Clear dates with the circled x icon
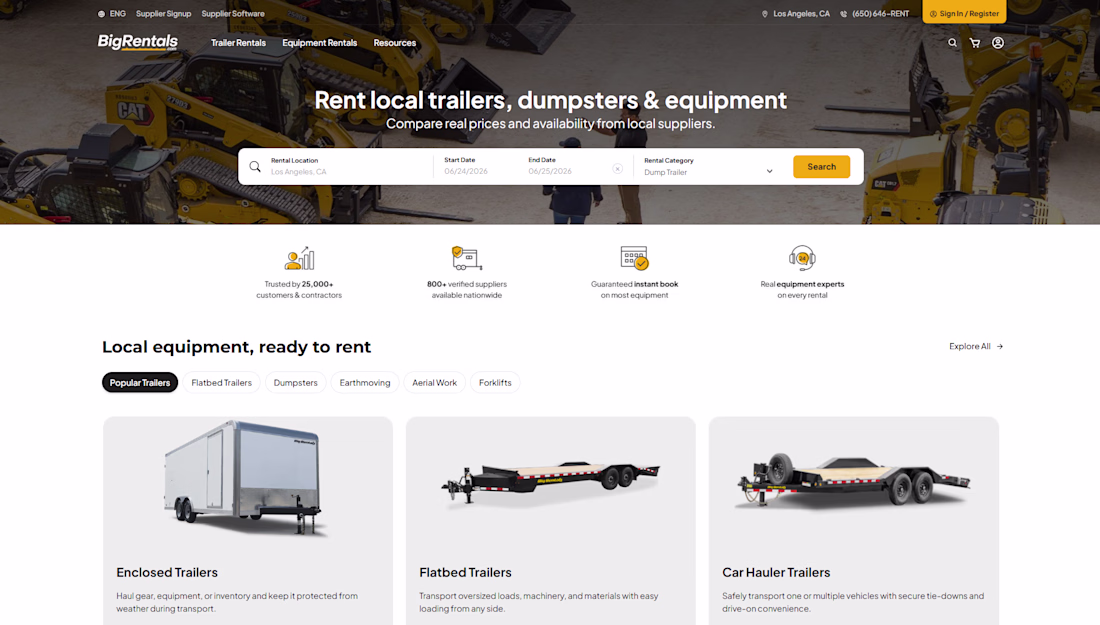1100x625 pixels. tap(617, 169)
